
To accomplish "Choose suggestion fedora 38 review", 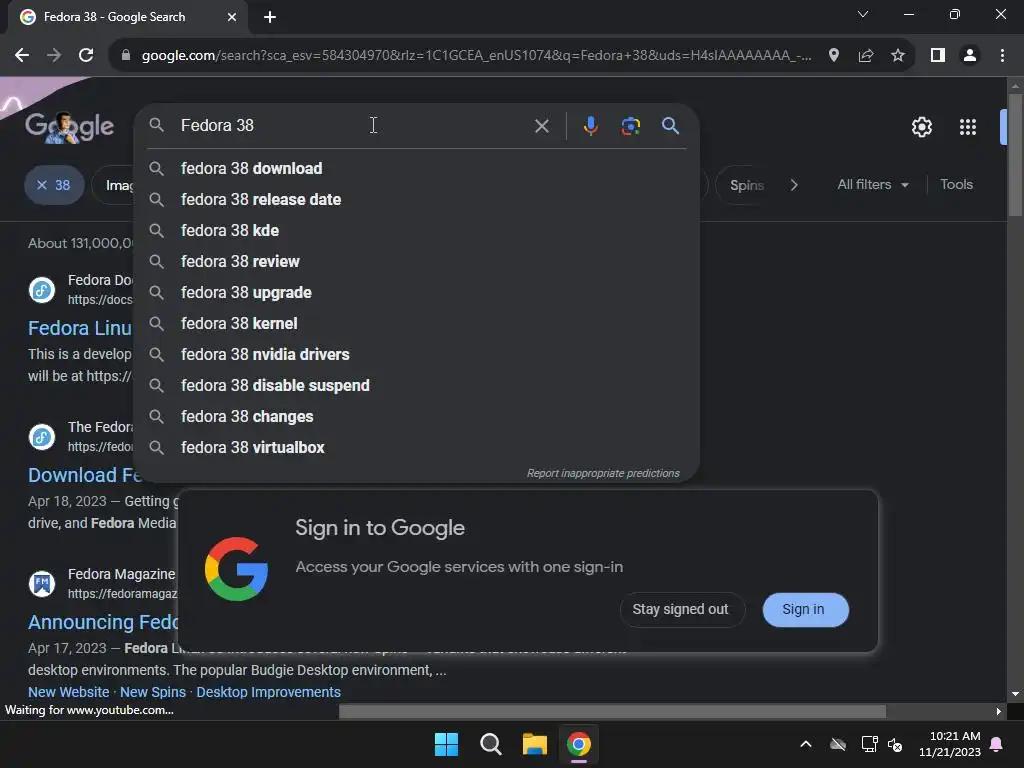I will tap(417, 261).
